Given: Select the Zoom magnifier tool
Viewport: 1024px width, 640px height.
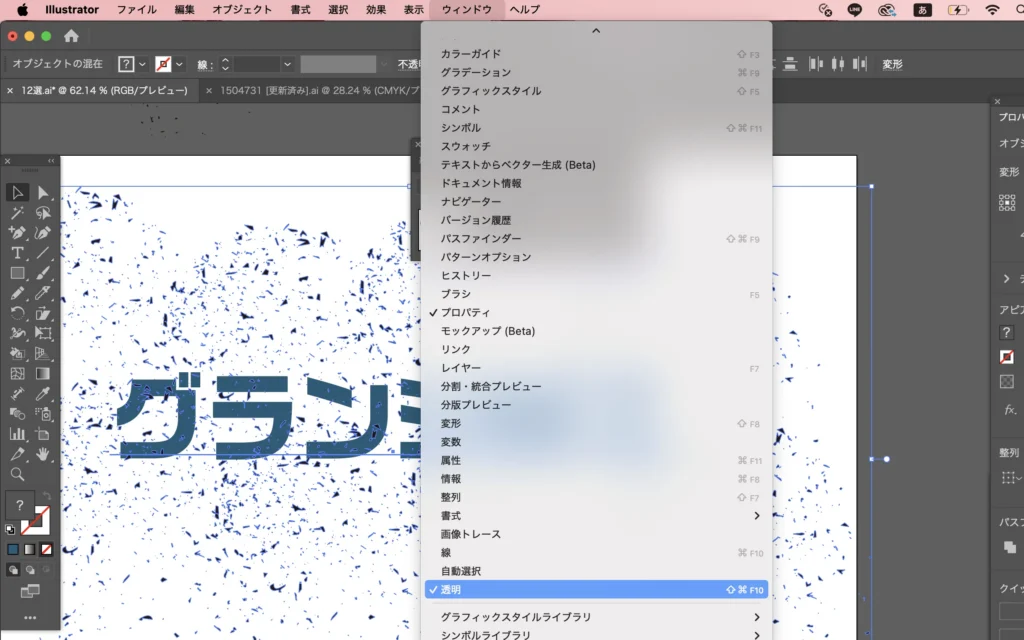Looking at the screenshot, I should click(x=18, y=474).
